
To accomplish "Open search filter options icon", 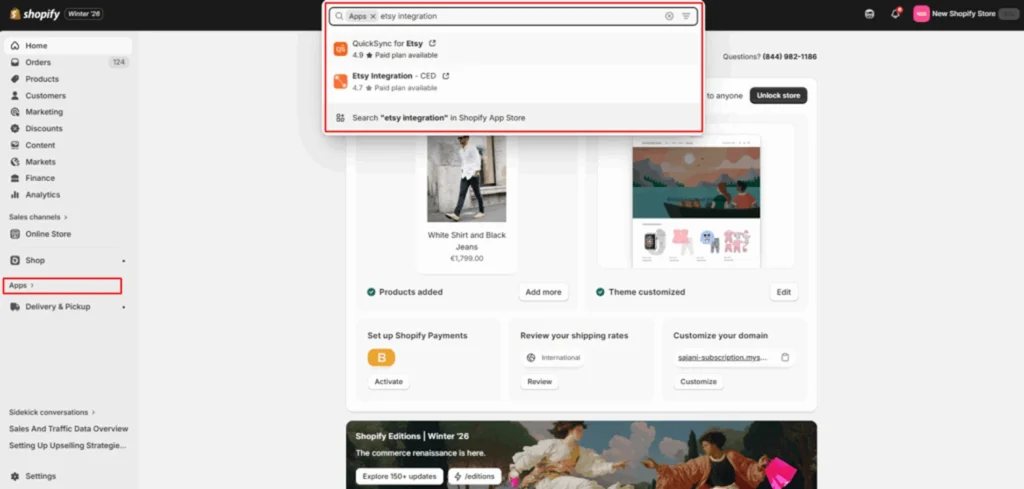I will [x=686, y=16].
